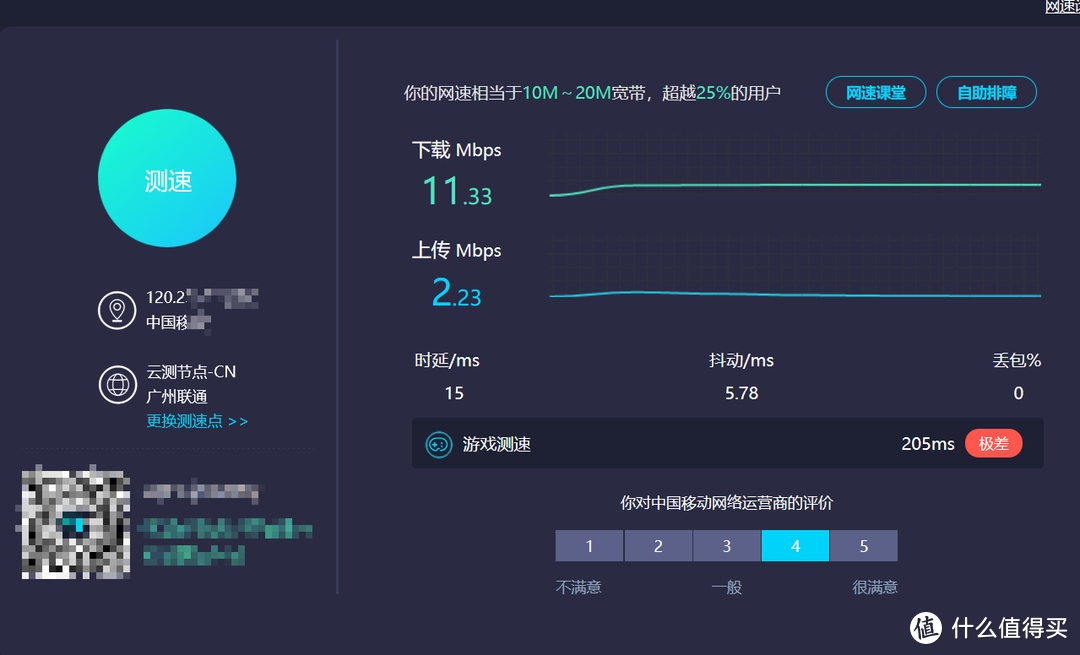This screenshot has width=1080, height=655.
Task: Click the circular 测速 speed test button
Action: tap(166, 178)
